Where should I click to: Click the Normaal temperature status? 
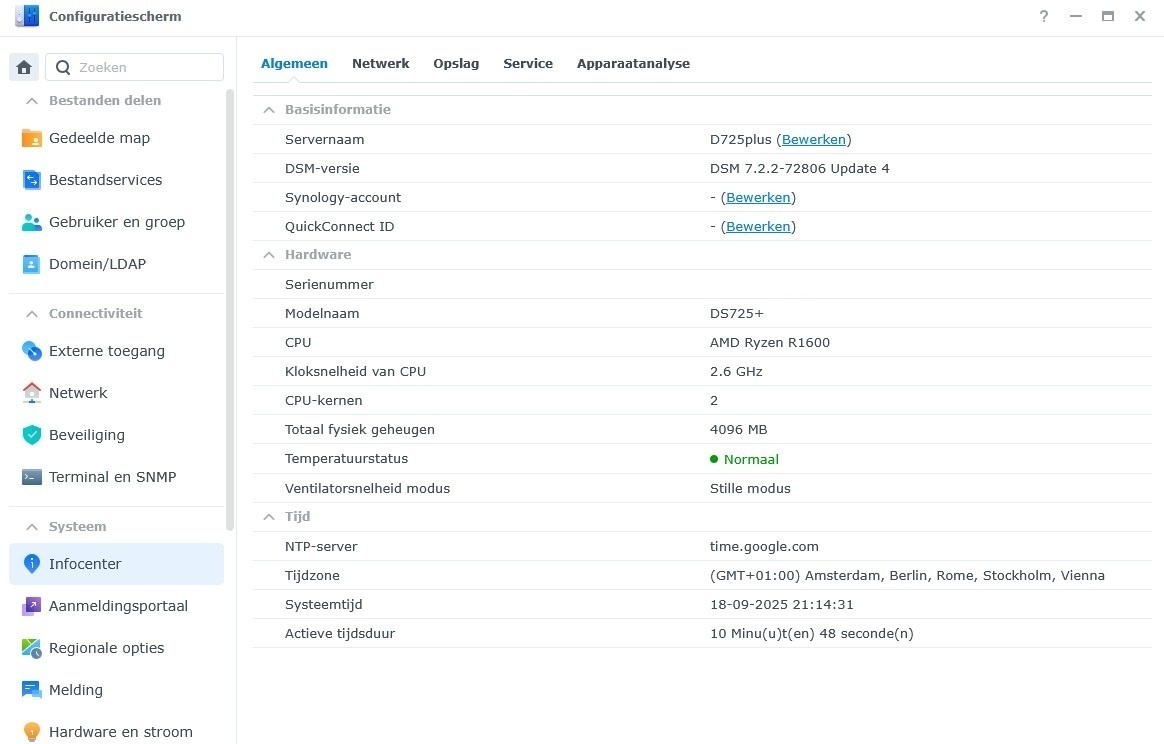pos(745,459)
